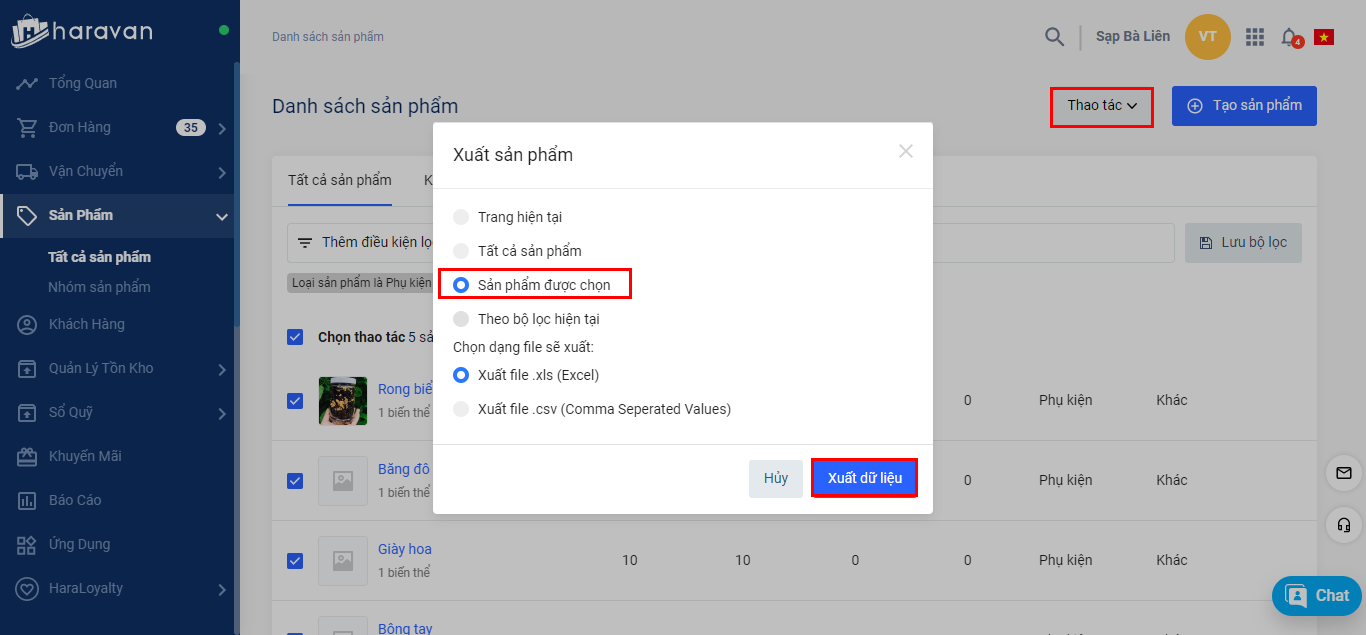Open the Thao tác dropdown
Viewport: 1366px width, 635px height.
pos(1101,106)
